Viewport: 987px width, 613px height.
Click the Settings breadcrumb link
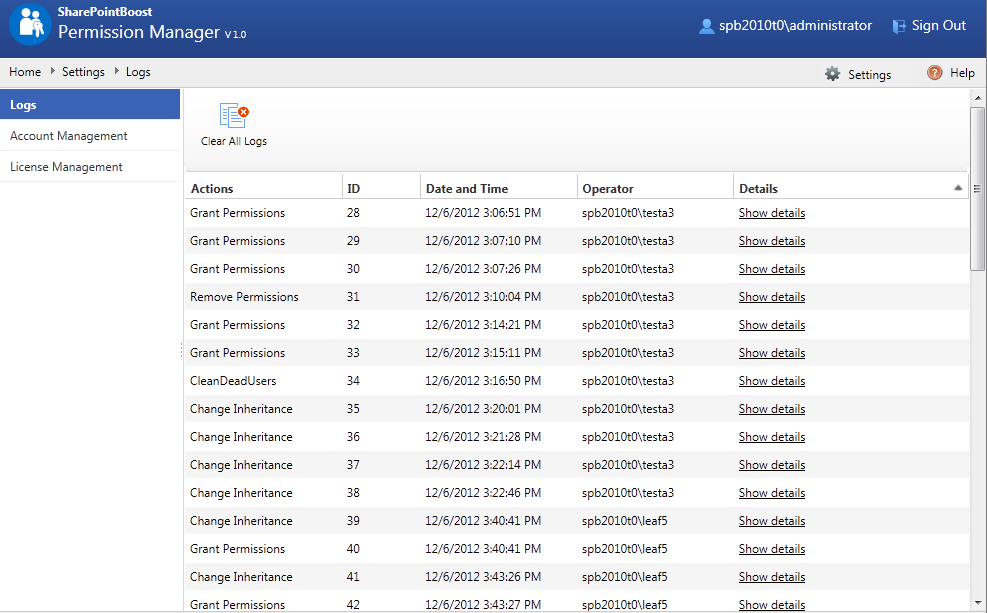tap(83, 72)
